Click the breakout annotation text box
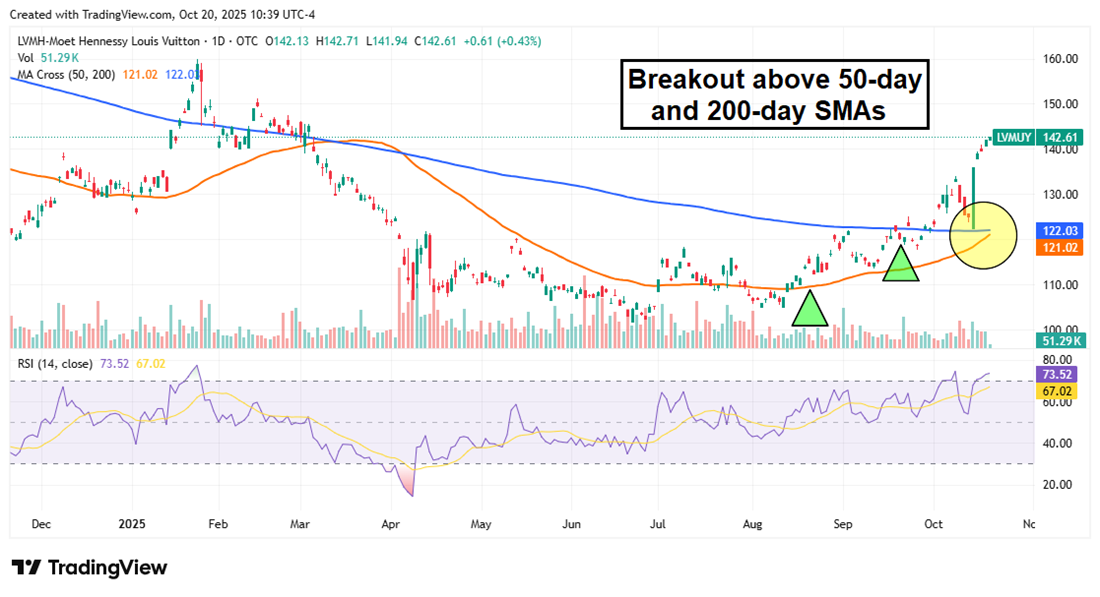Screen dimensions: 1100x597 776,96
